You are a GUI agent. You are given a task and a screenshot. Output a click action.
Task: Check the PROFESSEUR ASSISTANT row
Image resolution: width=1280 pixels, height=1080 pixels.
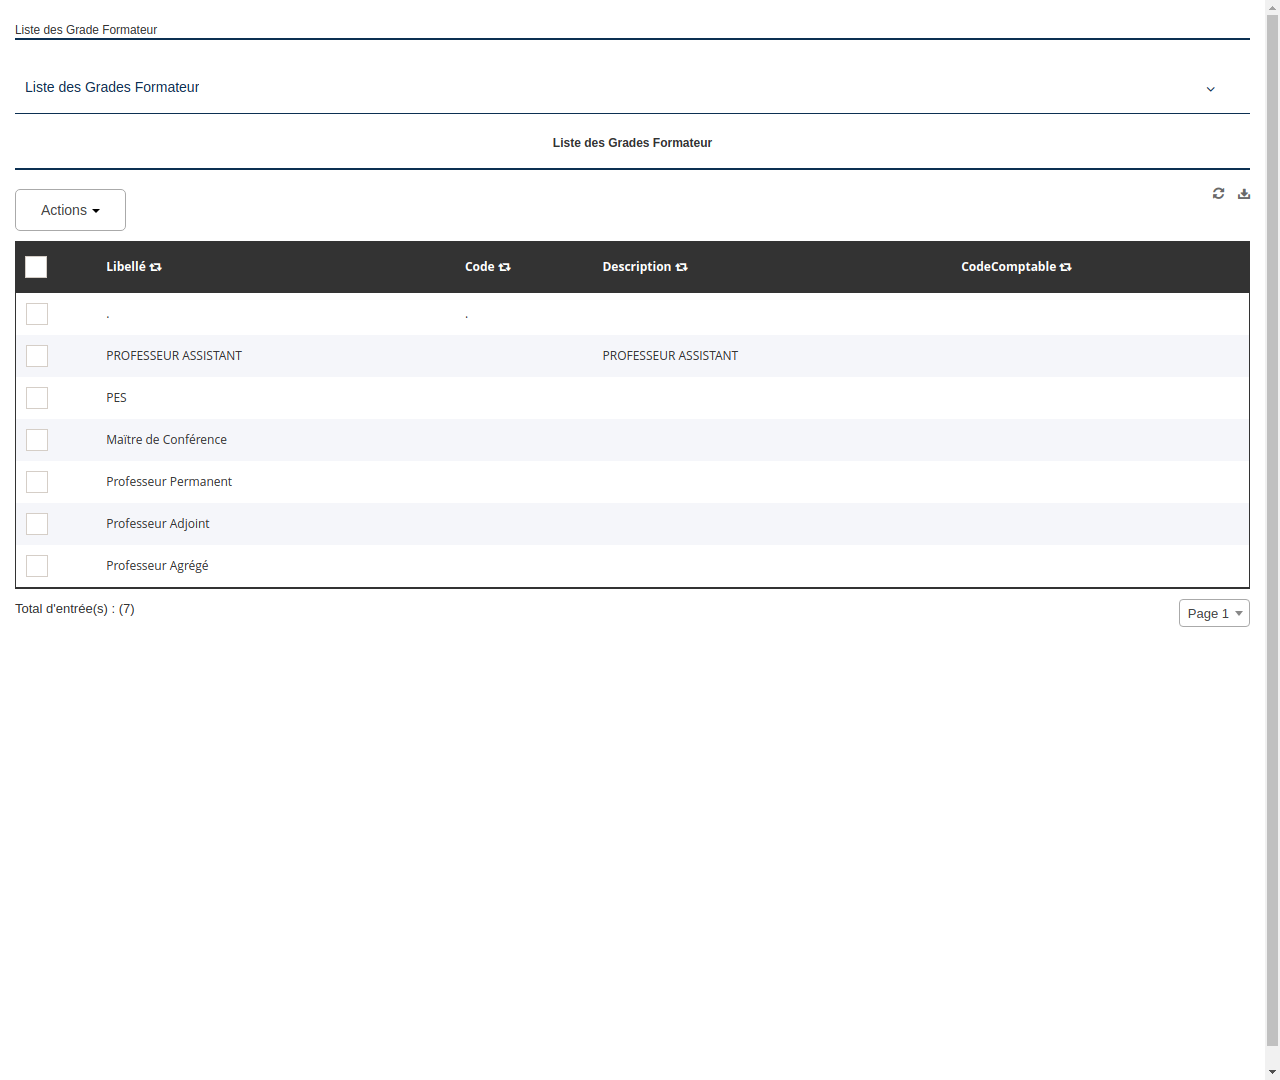click(37, 356)
